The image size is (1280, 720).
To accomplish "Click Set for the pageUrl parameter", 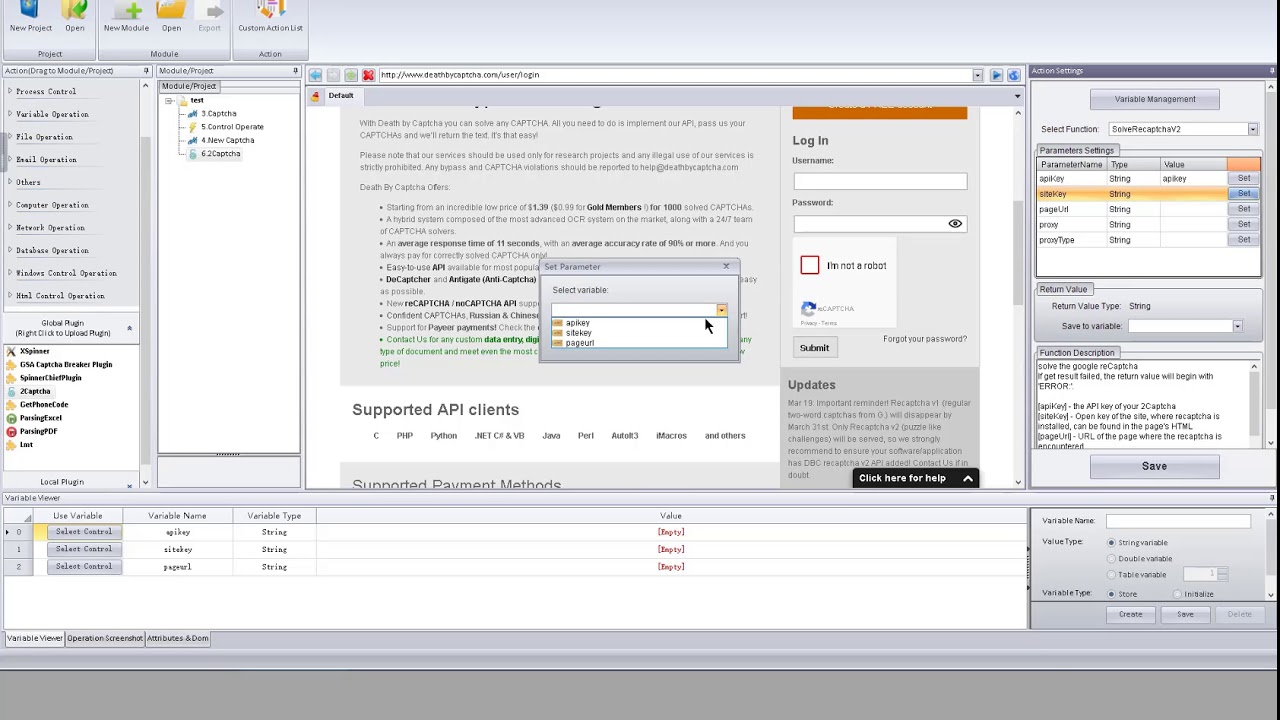I will coord(1244,209).
